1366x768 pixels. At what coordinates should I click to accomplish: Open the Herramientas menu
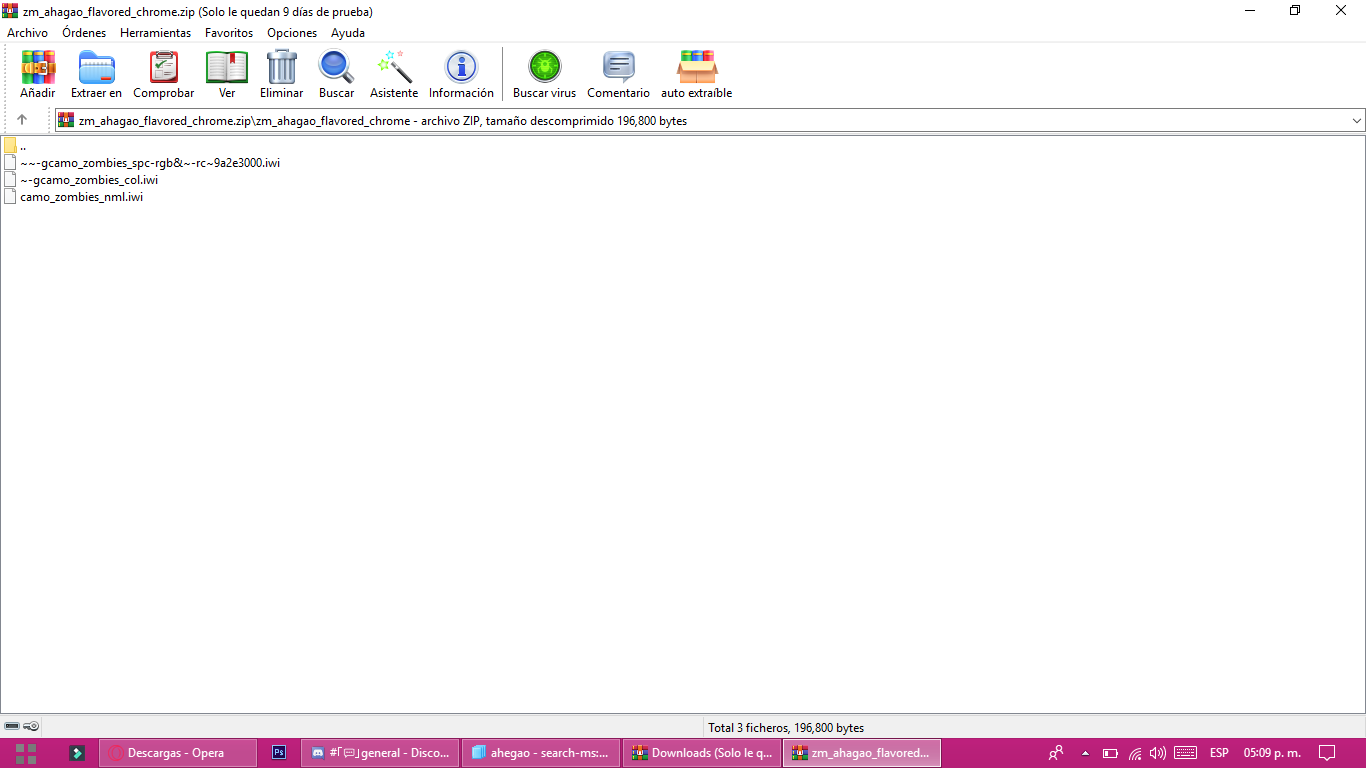click(155, 33)
